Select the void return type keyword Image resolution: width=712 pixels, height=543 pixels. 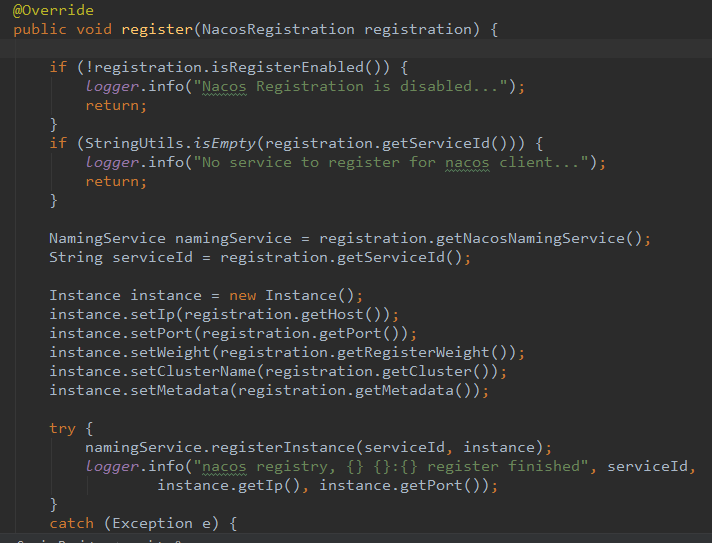click(94, 30)
